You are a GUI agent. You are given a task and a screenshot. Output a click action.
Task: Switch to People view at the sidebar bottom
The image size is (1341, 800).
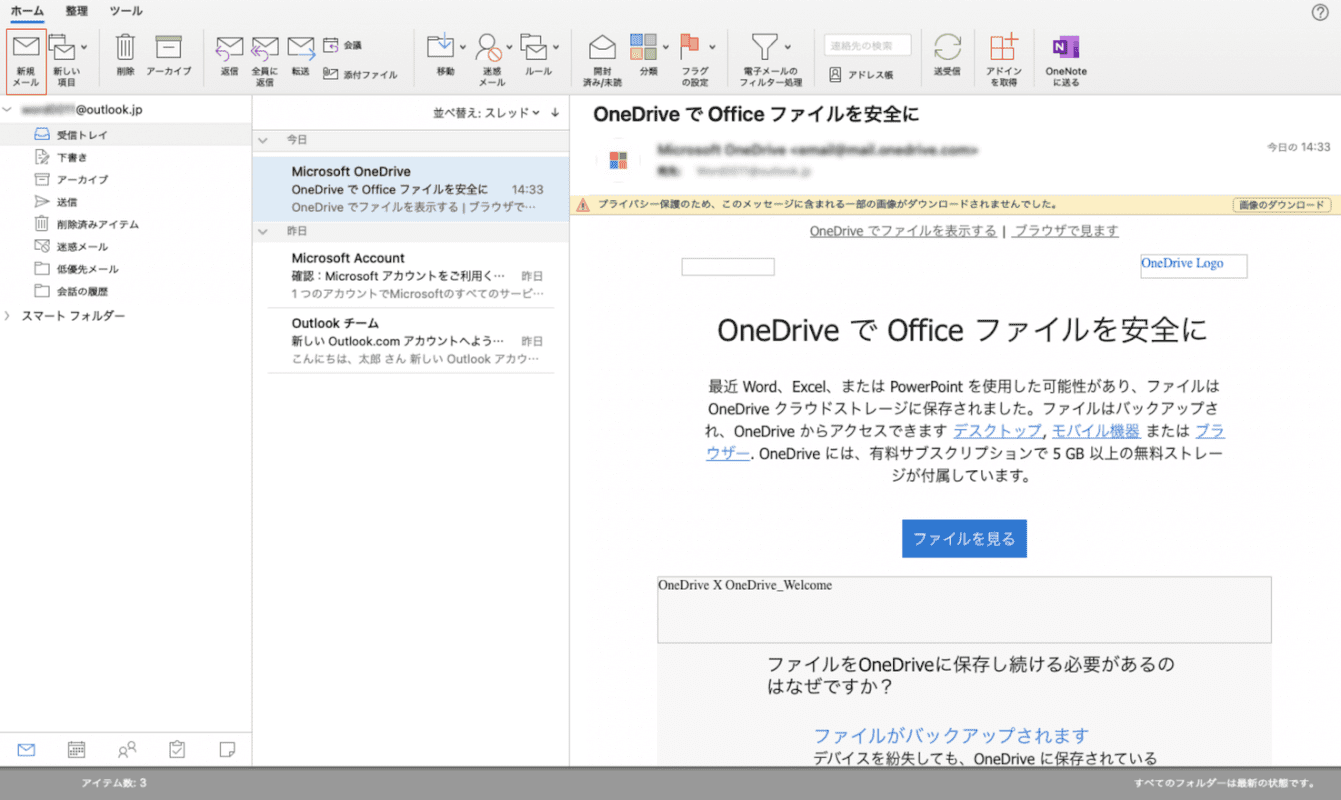point(127,749)
